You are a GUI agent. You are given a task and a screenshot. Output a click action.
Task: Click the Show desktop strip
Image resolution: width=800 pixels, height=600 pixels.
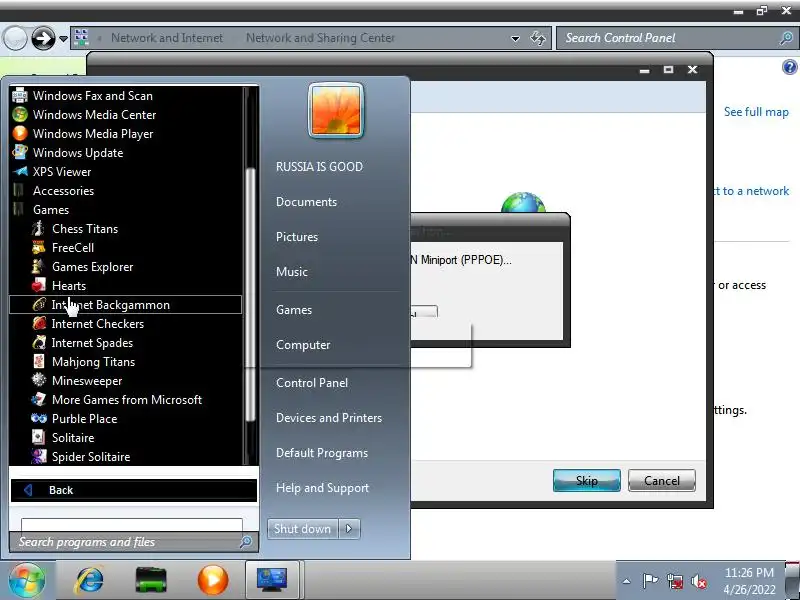pos(792,580)
